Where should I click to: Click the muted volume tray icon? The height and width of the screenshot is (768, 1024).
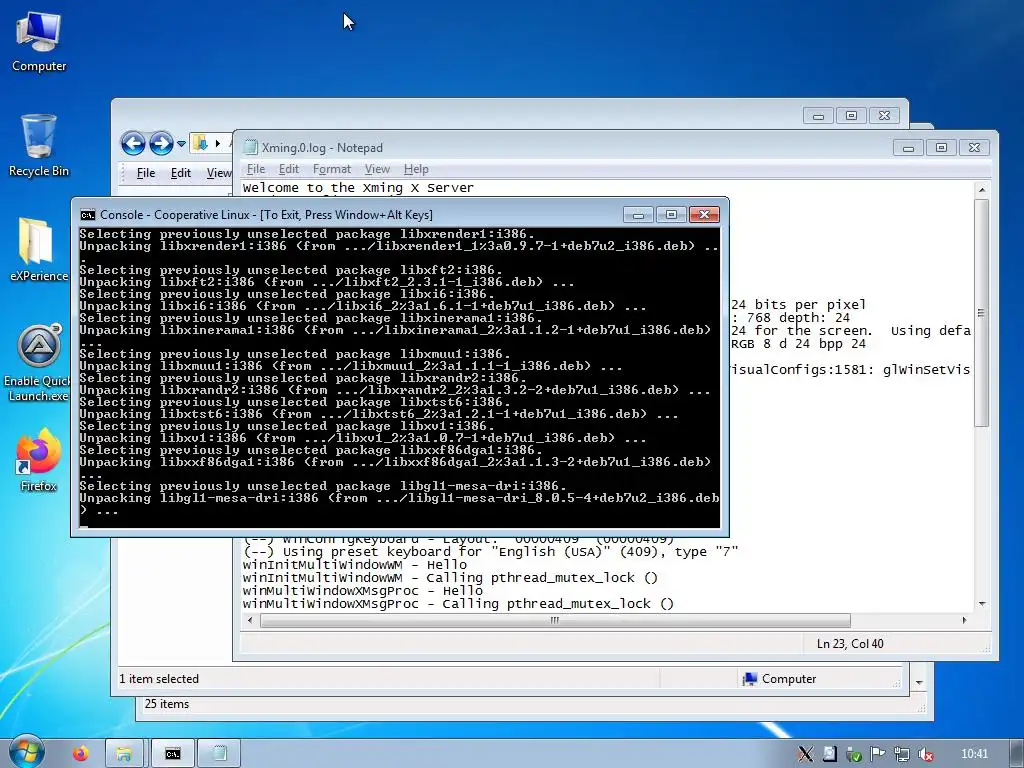925,754
